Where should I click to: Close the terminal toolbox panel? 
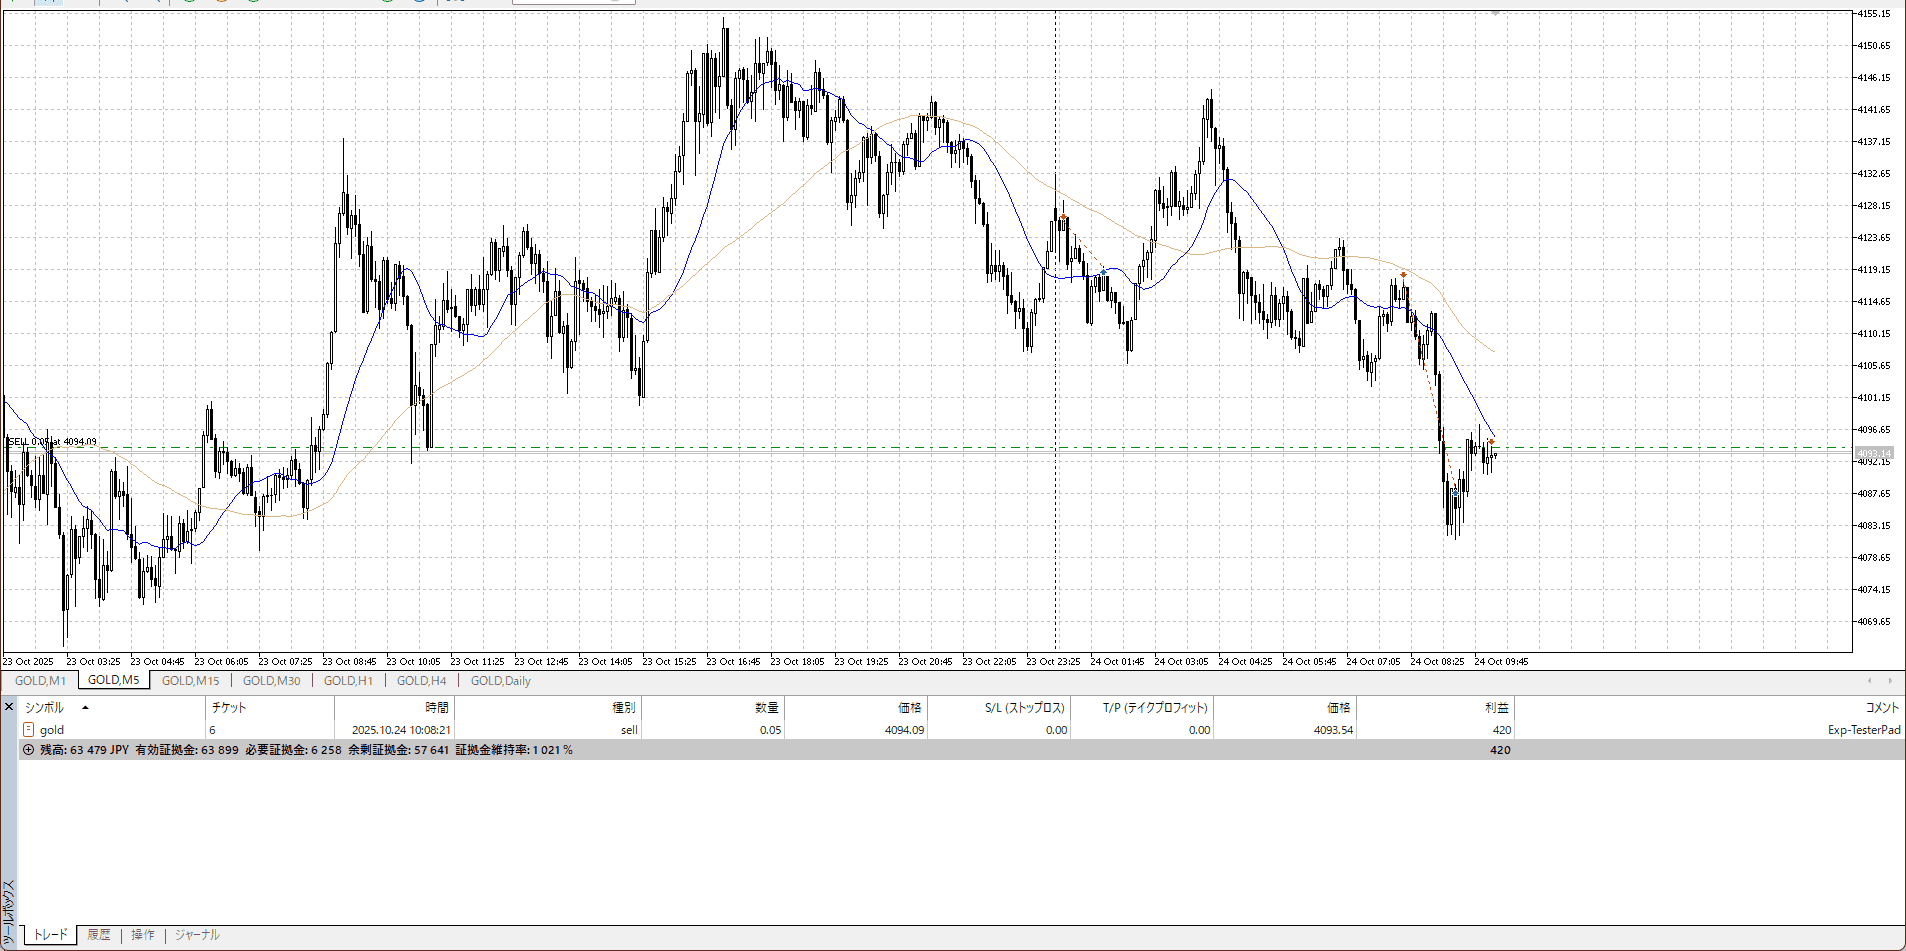click(9, 707)
